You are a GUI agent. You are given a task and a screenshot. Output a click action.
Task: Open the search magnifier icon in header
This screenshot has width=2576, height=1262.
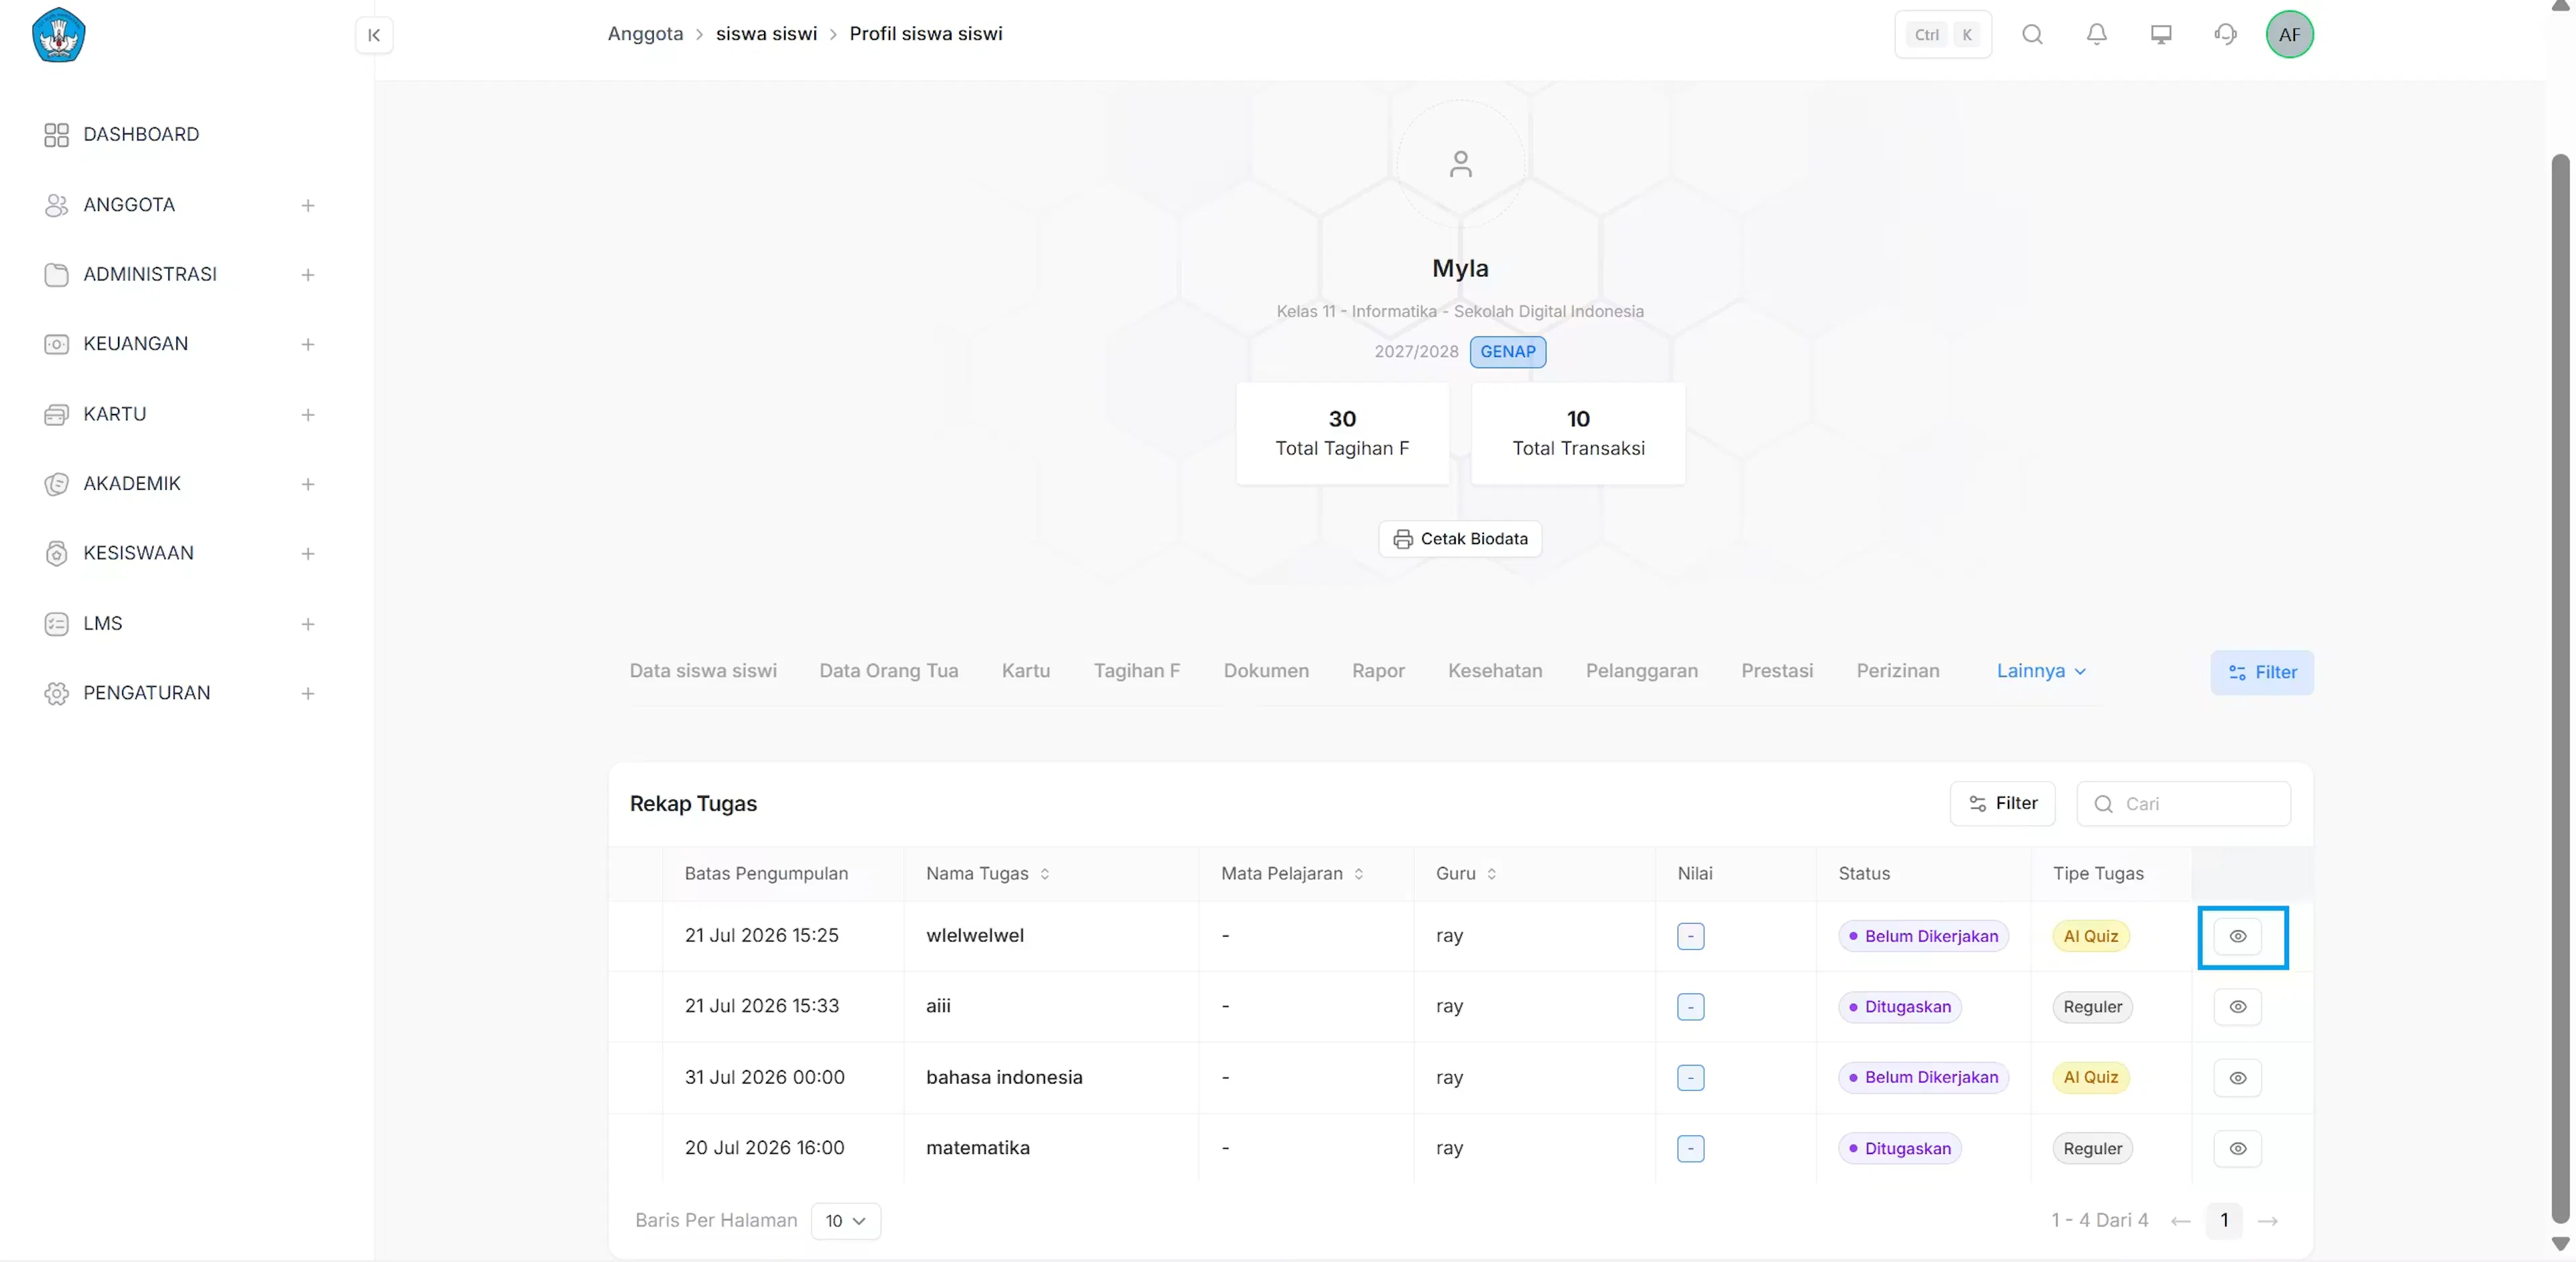point(2032,35)
